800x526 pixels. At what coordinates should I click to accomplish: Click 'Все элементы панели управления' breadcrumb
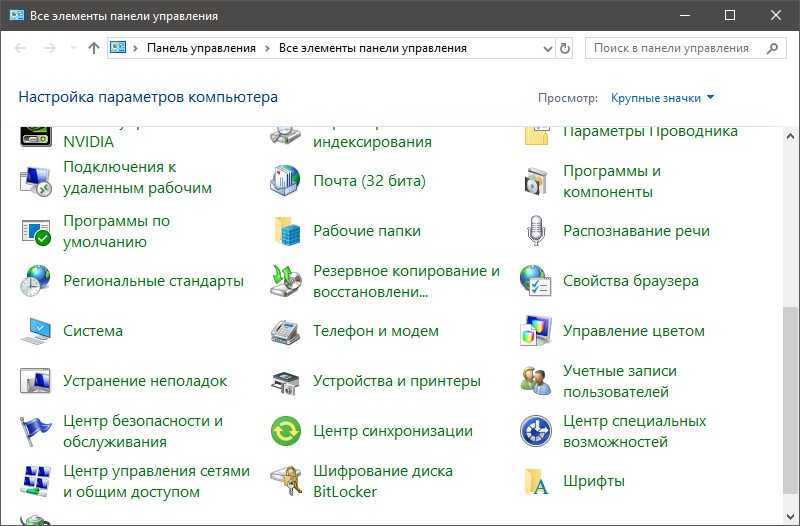click(372, 48)
